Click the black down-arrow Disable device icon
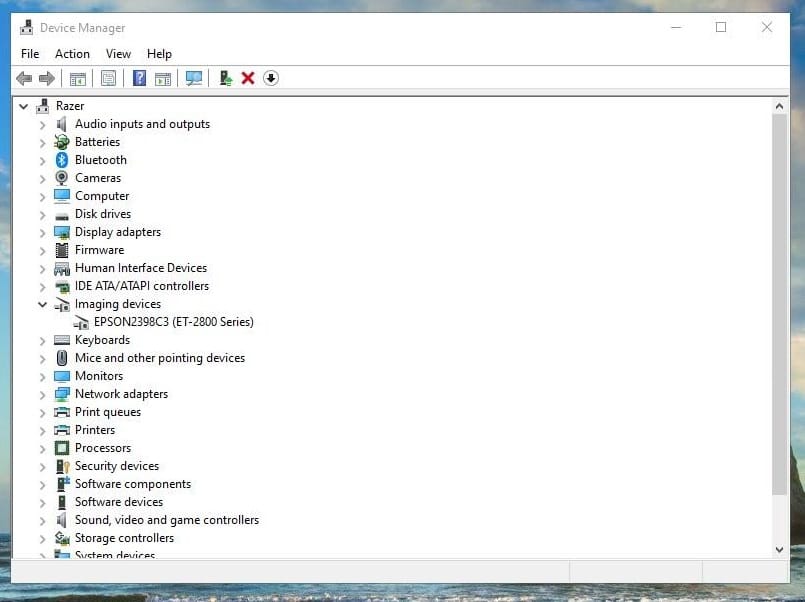805x602 pixels. pyautogui.click(x=271, y=78)
